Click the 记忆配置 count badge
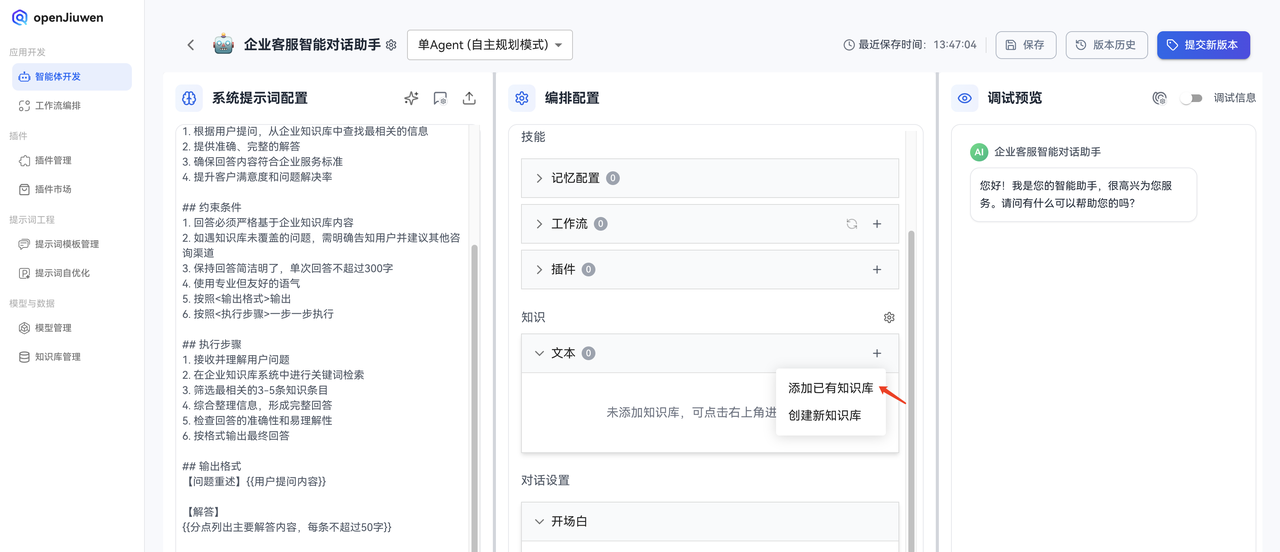This screenshot has height=552, width=1280. click(612, 178)
